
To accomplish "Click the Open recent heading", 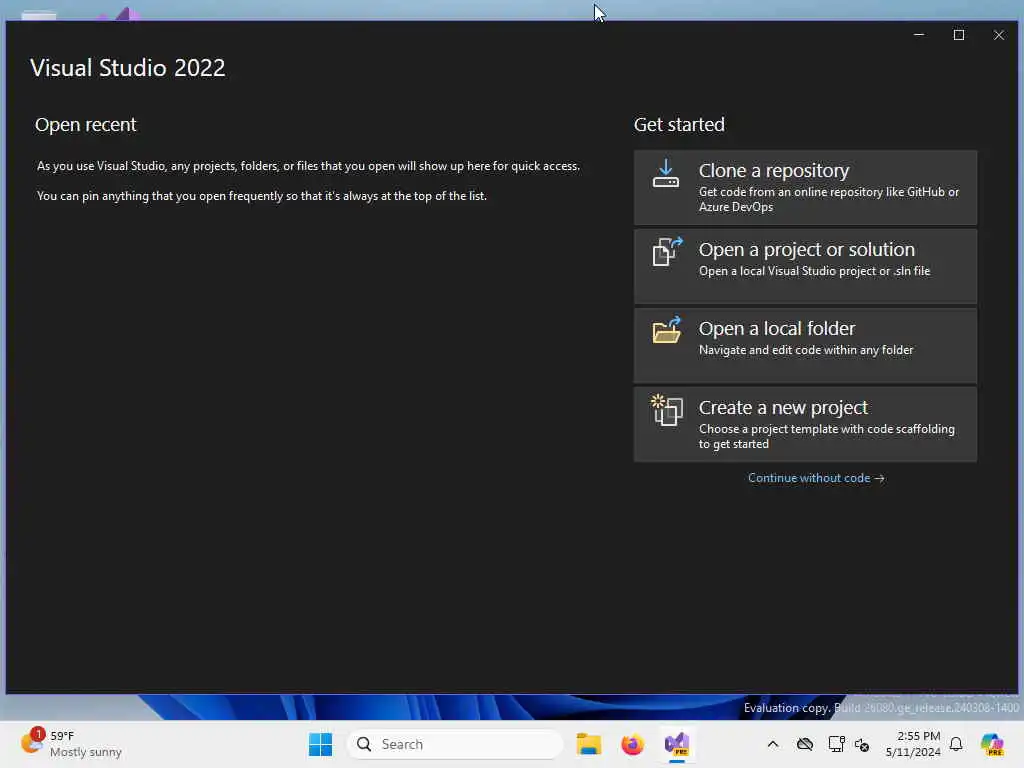I will coord(86,124).
